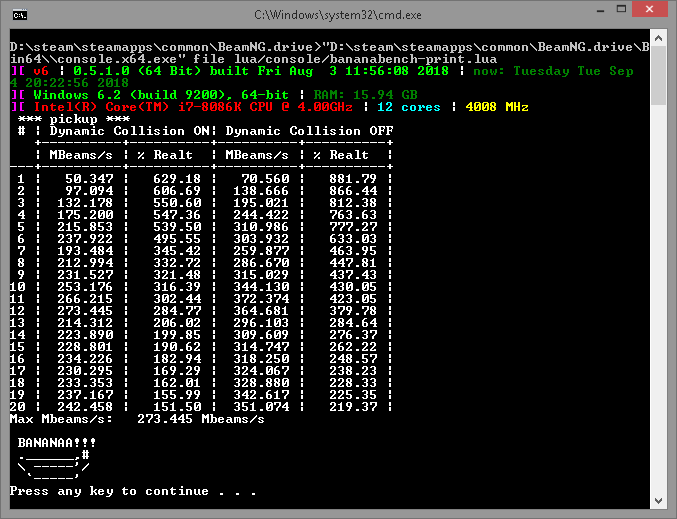The height and width of the screenshot is (519, 677).
Task: Click value '50.347' in row 1
Action: tap(89, 178)
